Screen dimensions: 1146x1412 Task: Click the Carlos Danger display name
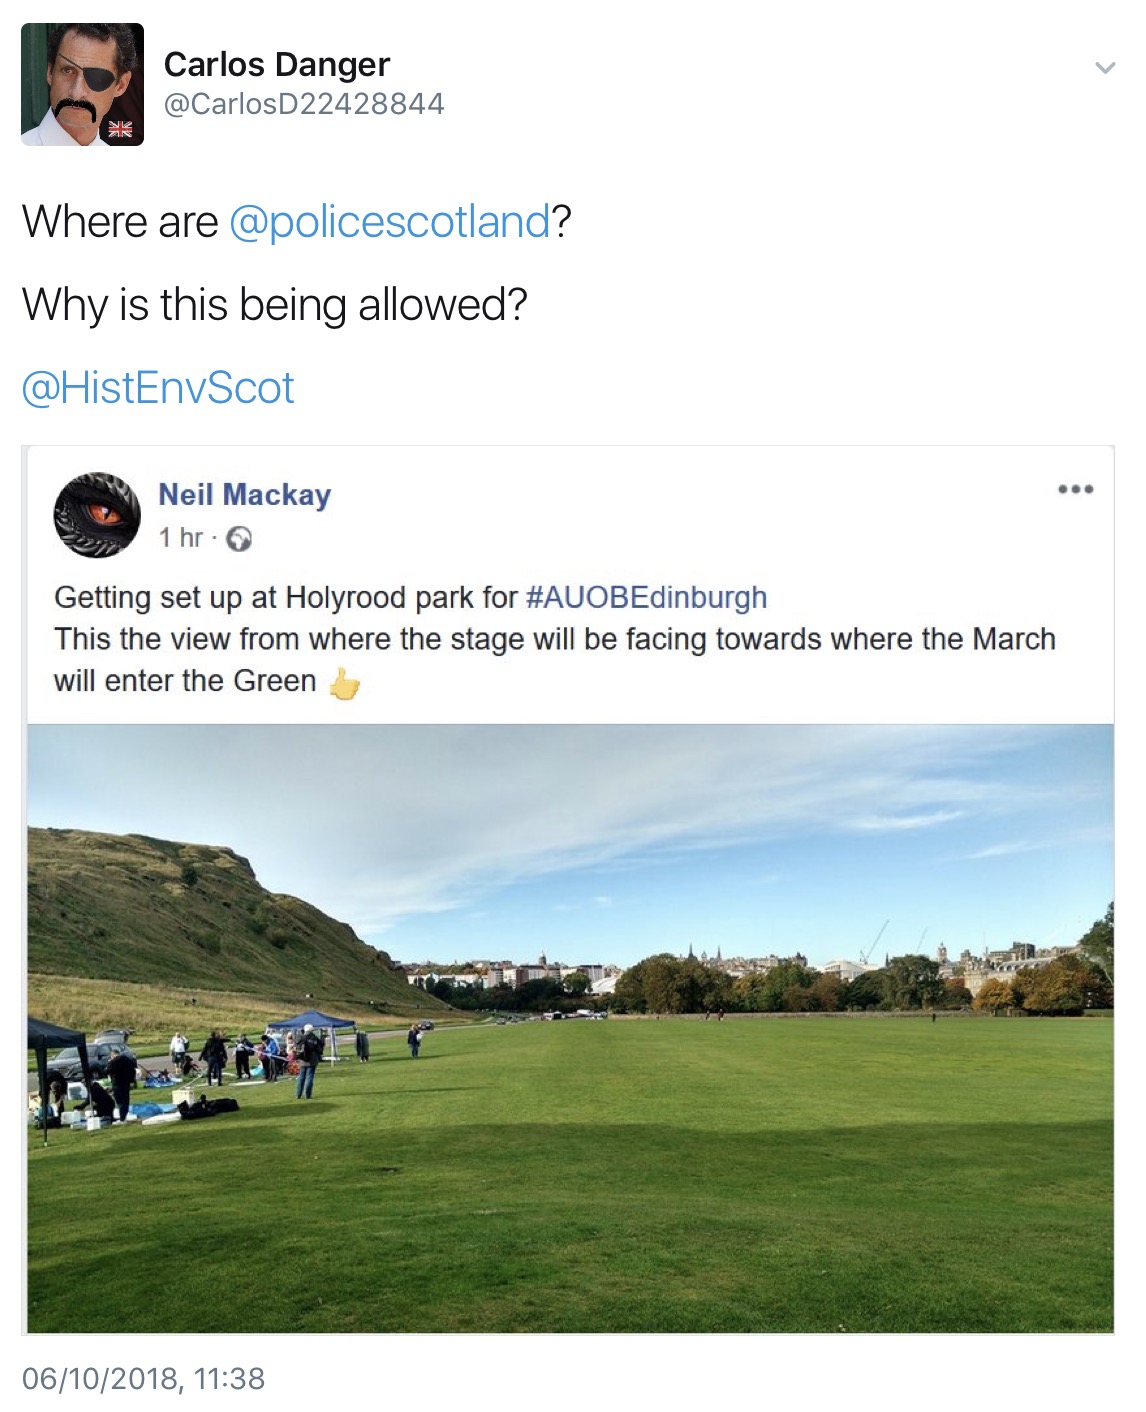click(x=277, y=64)
